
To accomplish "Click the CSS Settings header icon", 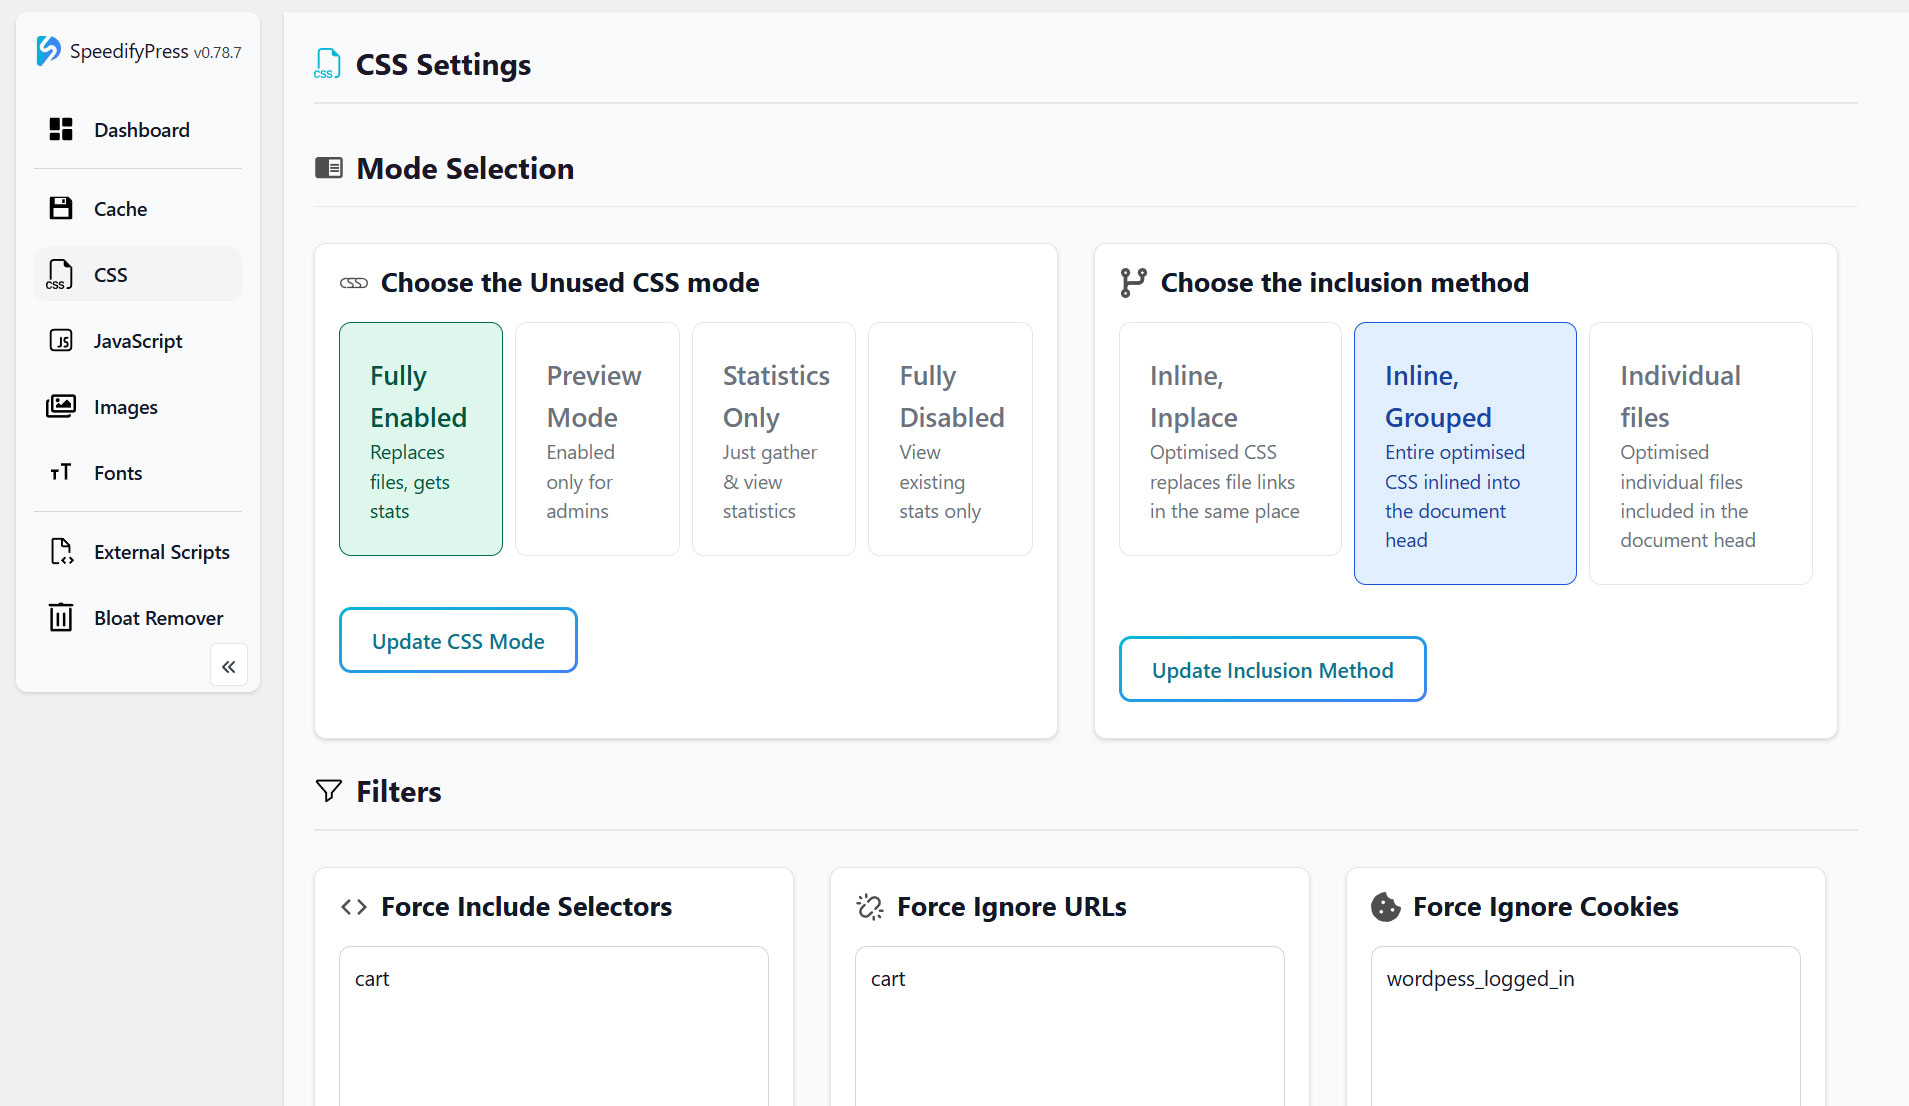I will pos(327,64).
